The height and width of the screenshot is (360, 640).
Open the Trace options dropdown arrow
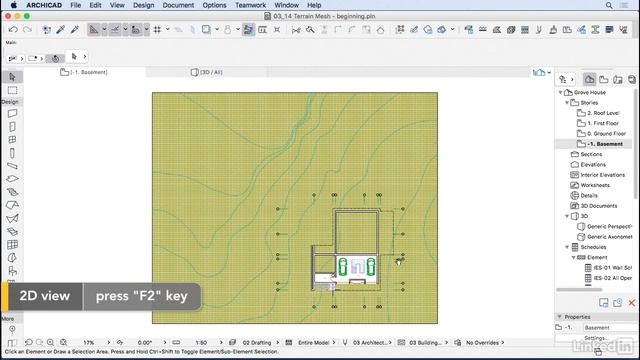click(x=217, y=29)
